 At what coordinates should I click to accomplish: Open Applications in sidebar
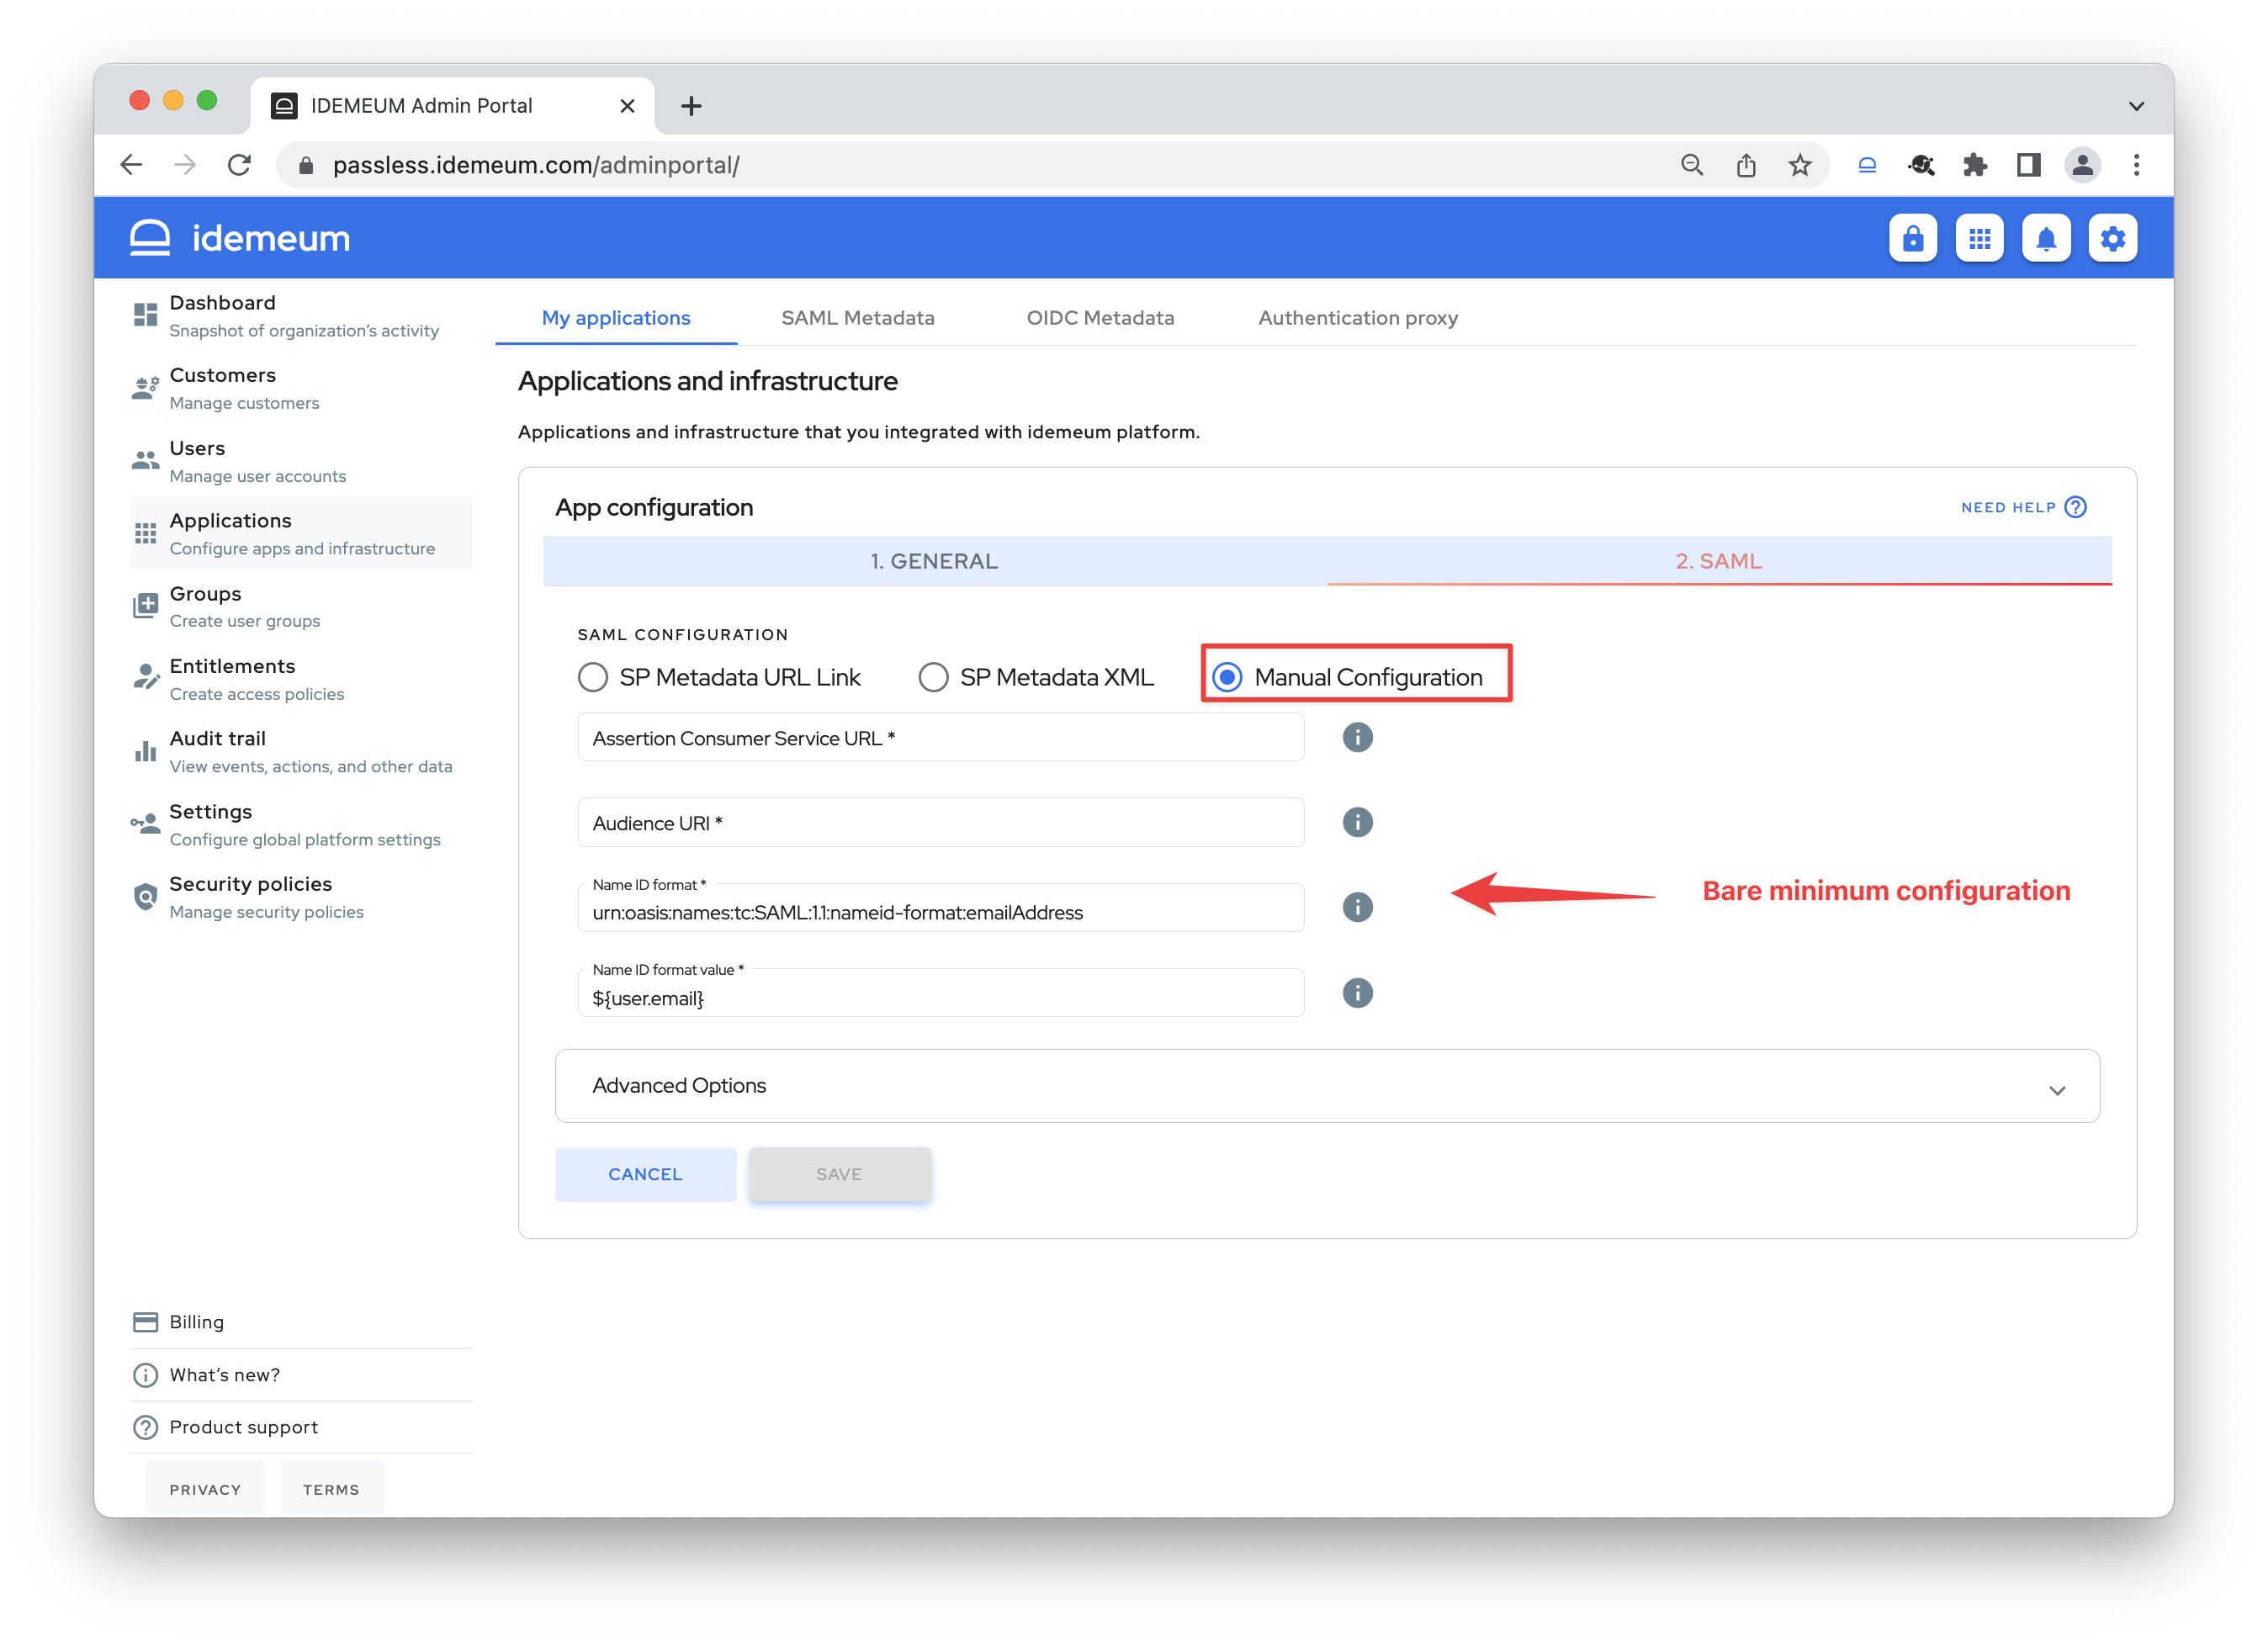pyautogui.click(x=300, y=534)
